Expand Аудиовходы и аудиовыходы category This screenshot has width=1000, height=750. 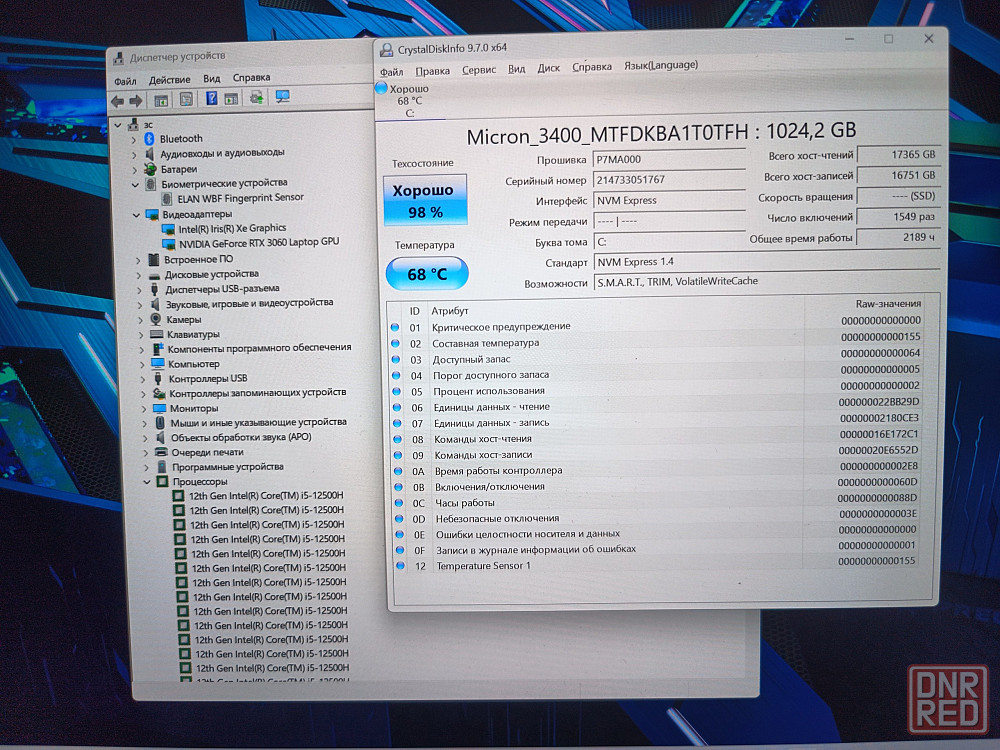(134, 154)
